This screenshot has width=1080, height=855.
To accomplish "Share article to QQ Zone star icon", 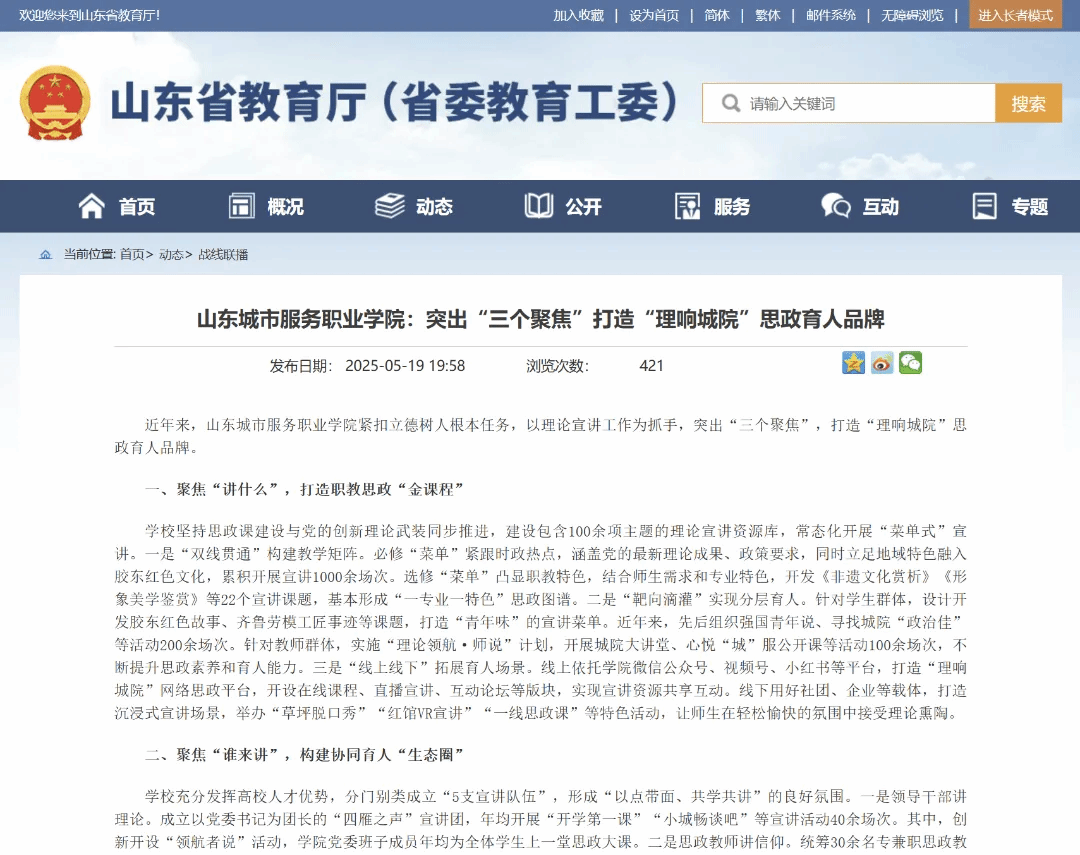I will click(853, 363).
